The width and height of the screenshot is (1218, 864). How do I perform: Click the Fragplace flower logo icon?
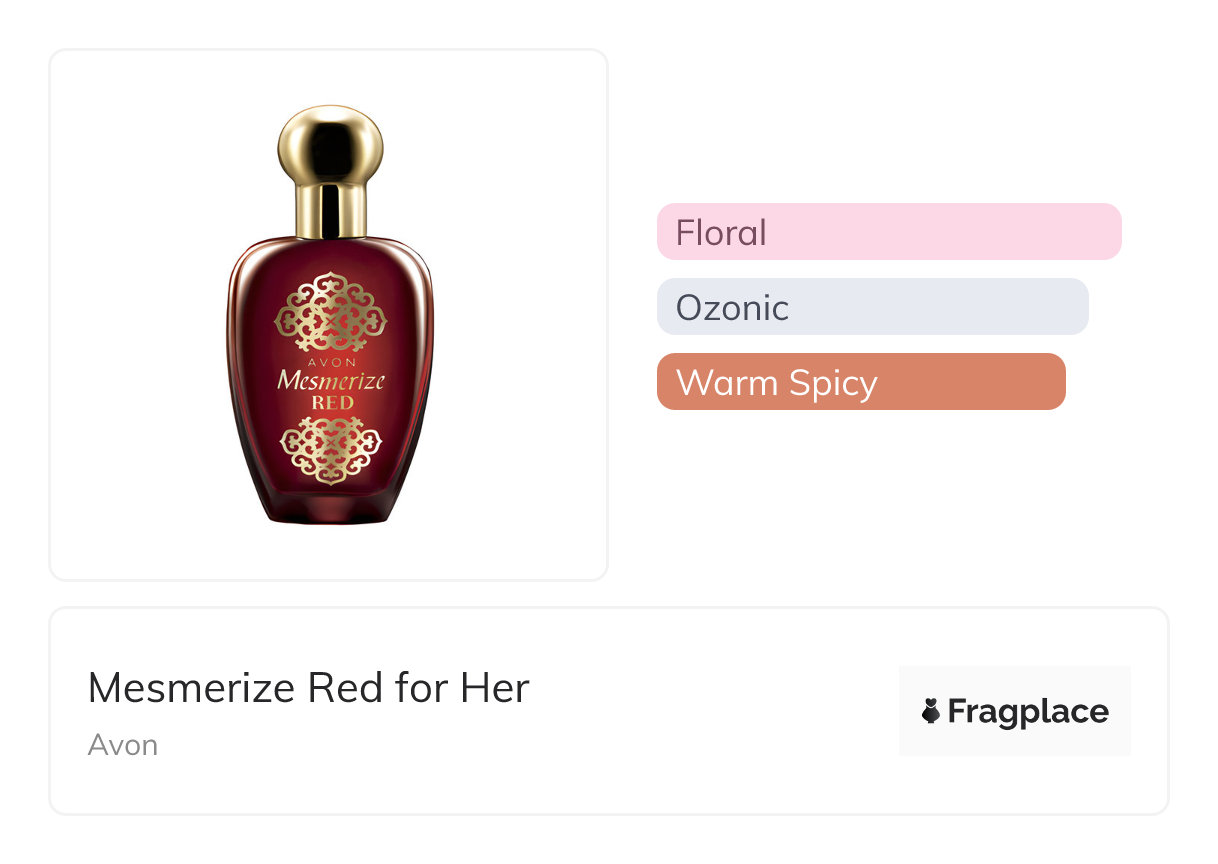(931, 712)
